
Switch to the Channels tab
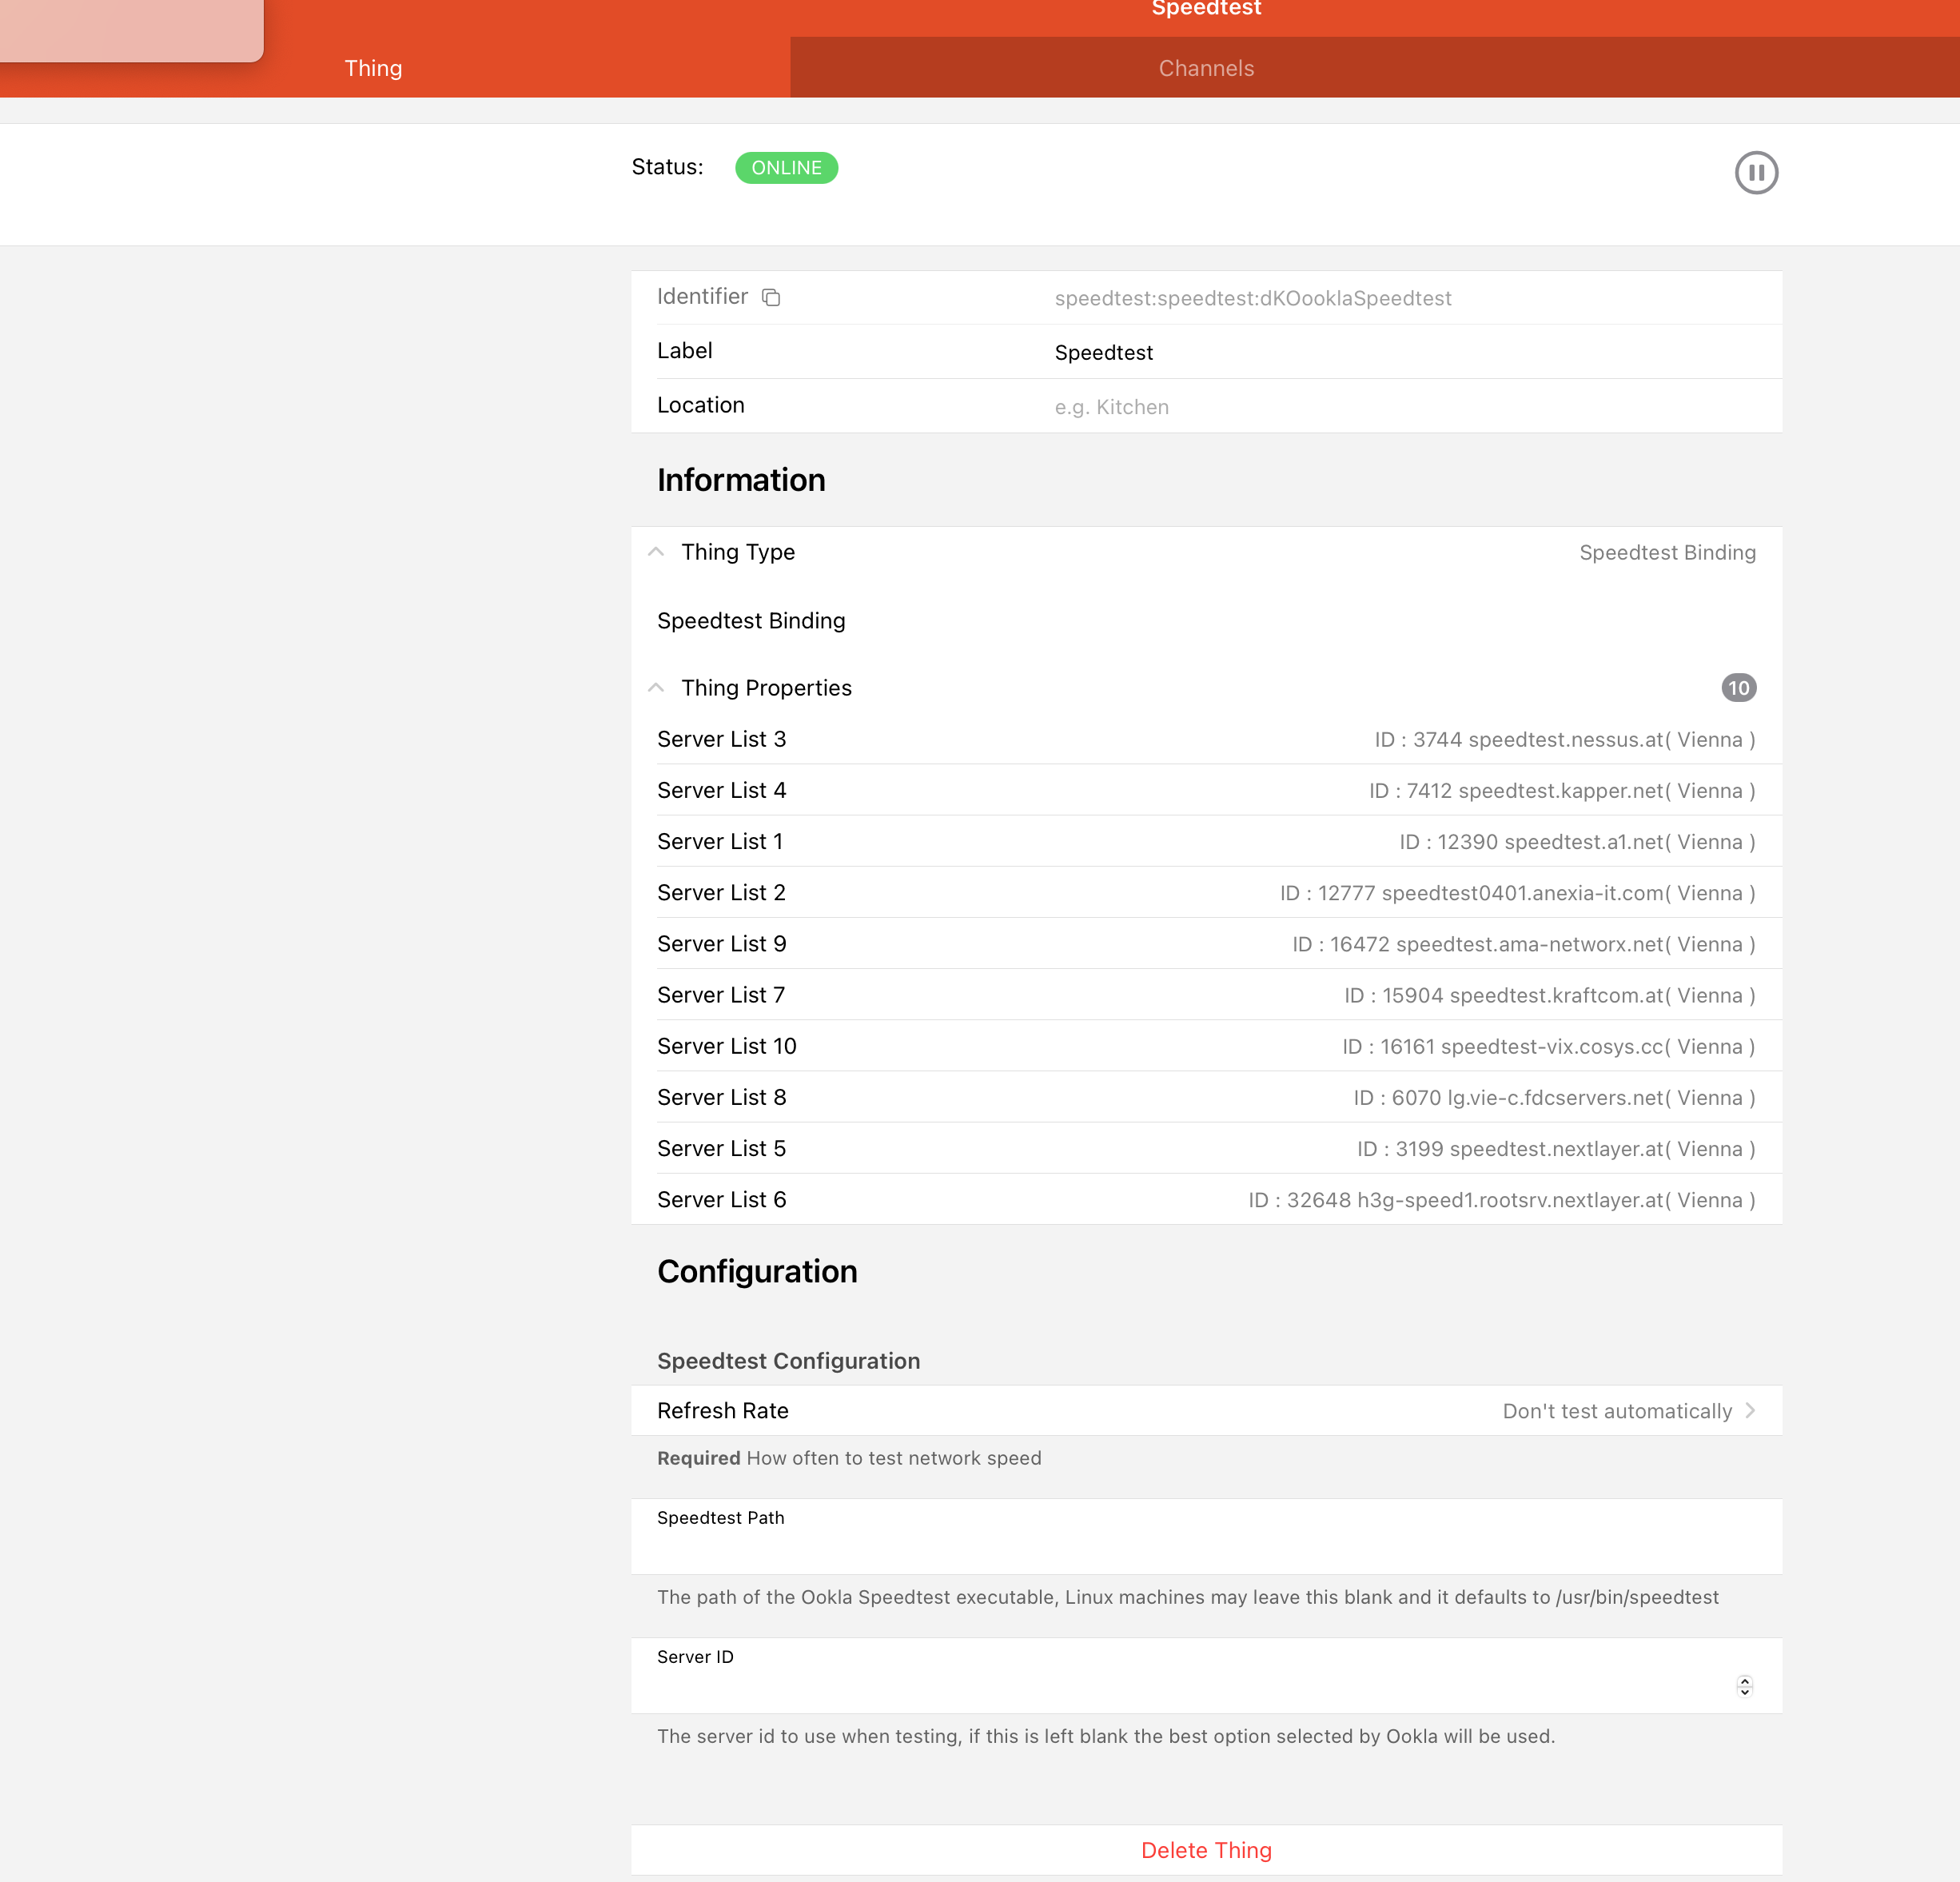click(x=1205, y=68)
